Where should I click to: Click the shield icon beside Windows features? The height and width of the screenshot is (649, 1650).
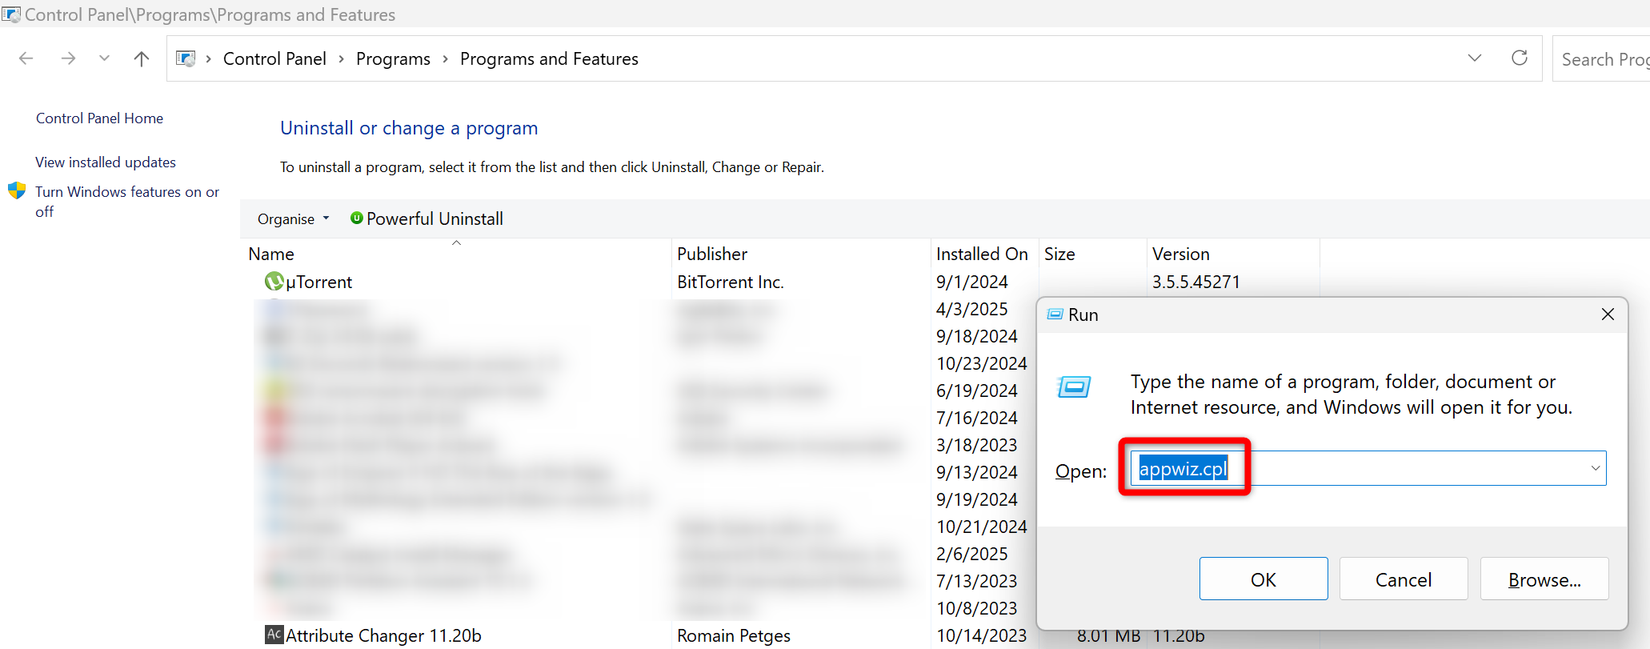tap(17, 191)
